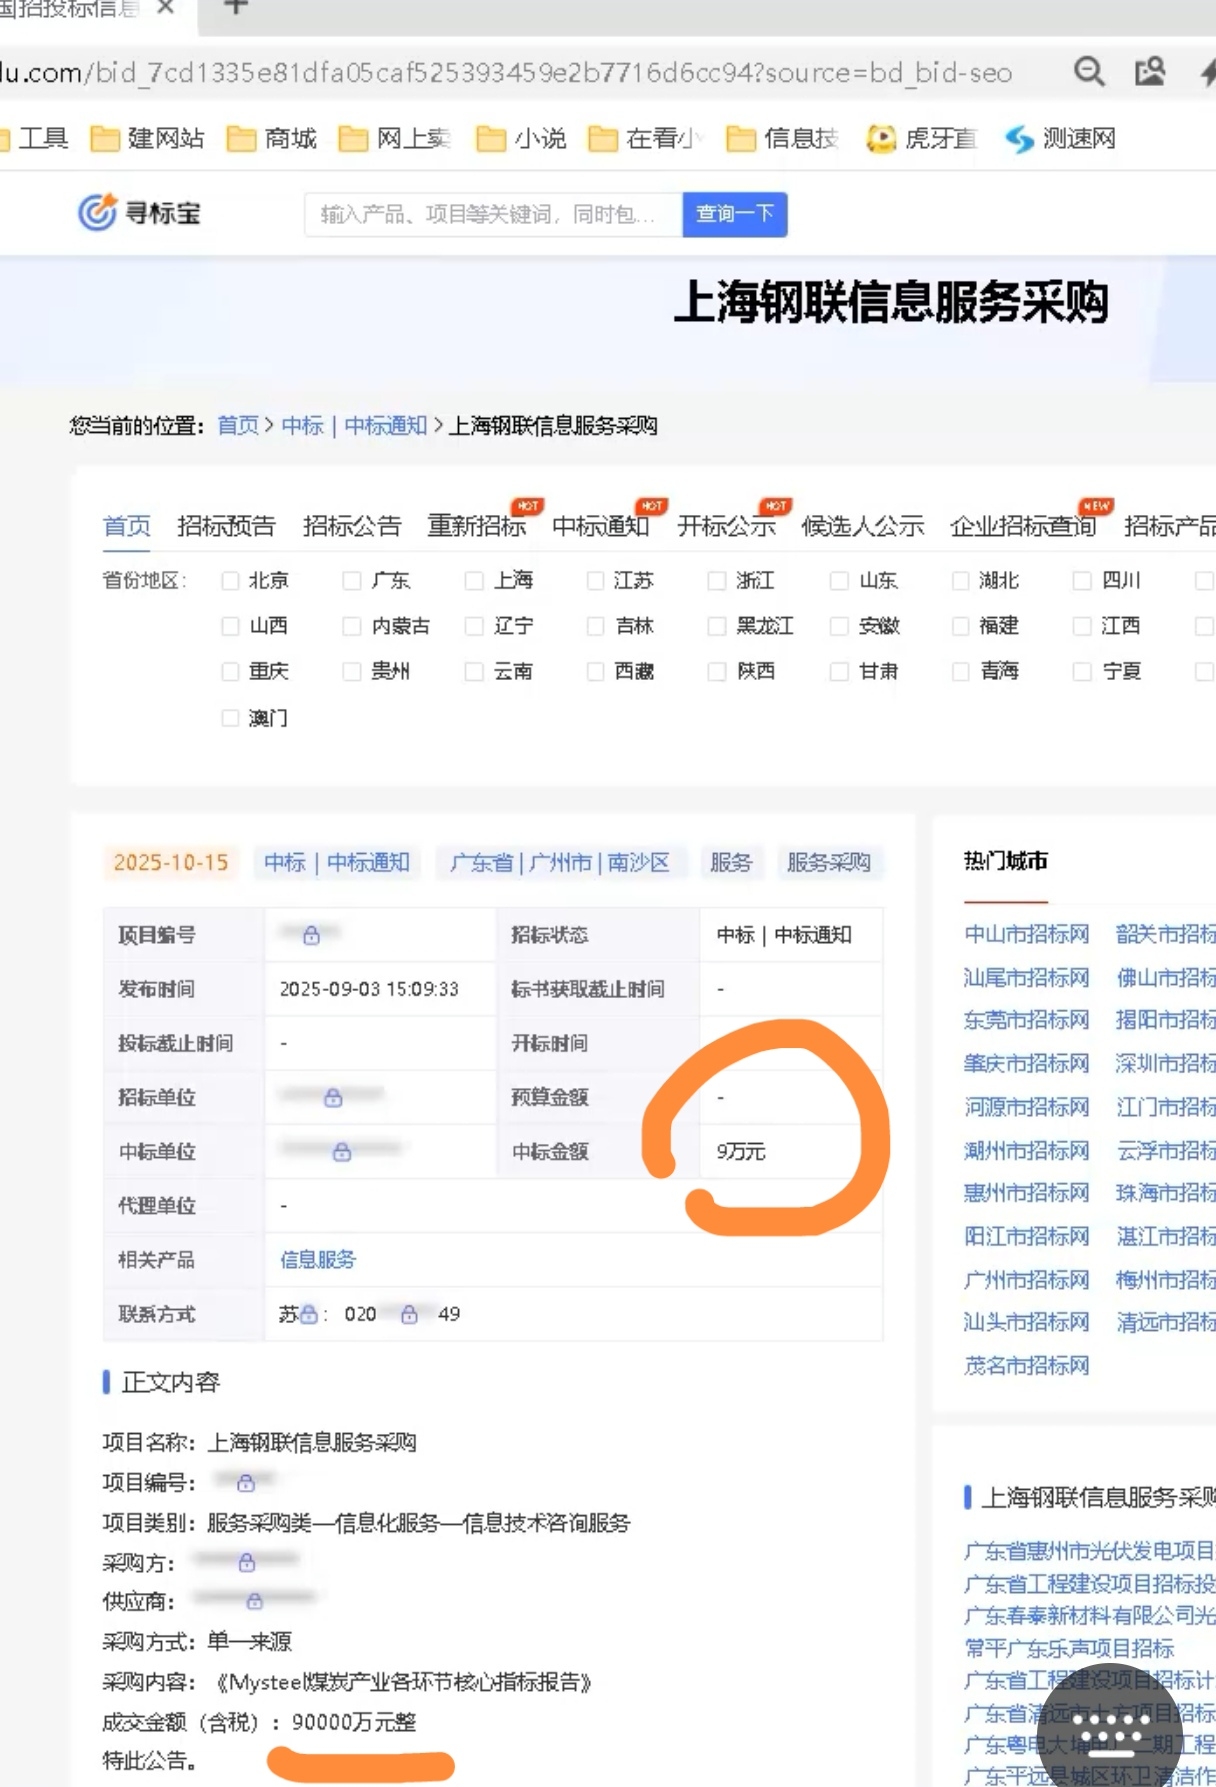
Task: Check the 广东 province checkbox
Action: pos(351,580)
